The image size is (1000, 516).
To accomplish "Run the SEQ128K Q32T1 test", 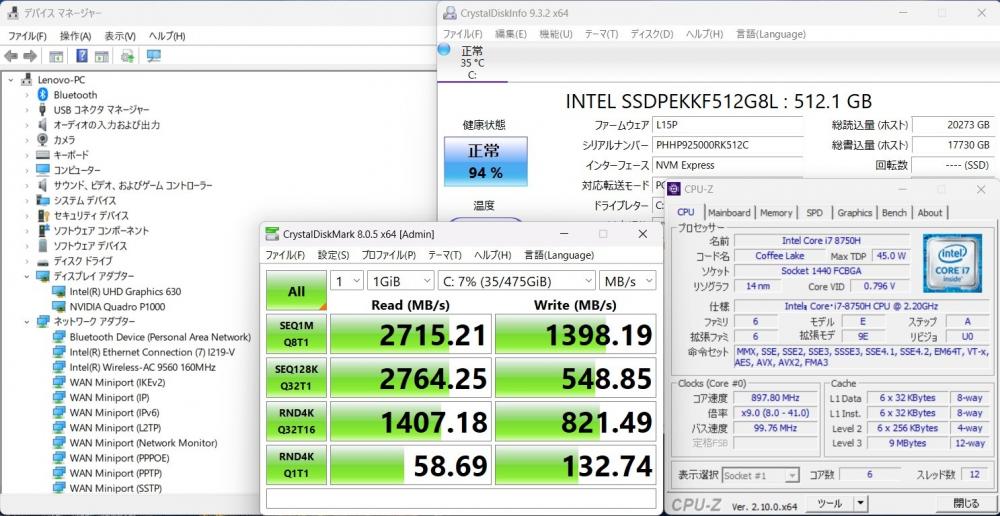I will pyautogui.click(x=297, y=378).
